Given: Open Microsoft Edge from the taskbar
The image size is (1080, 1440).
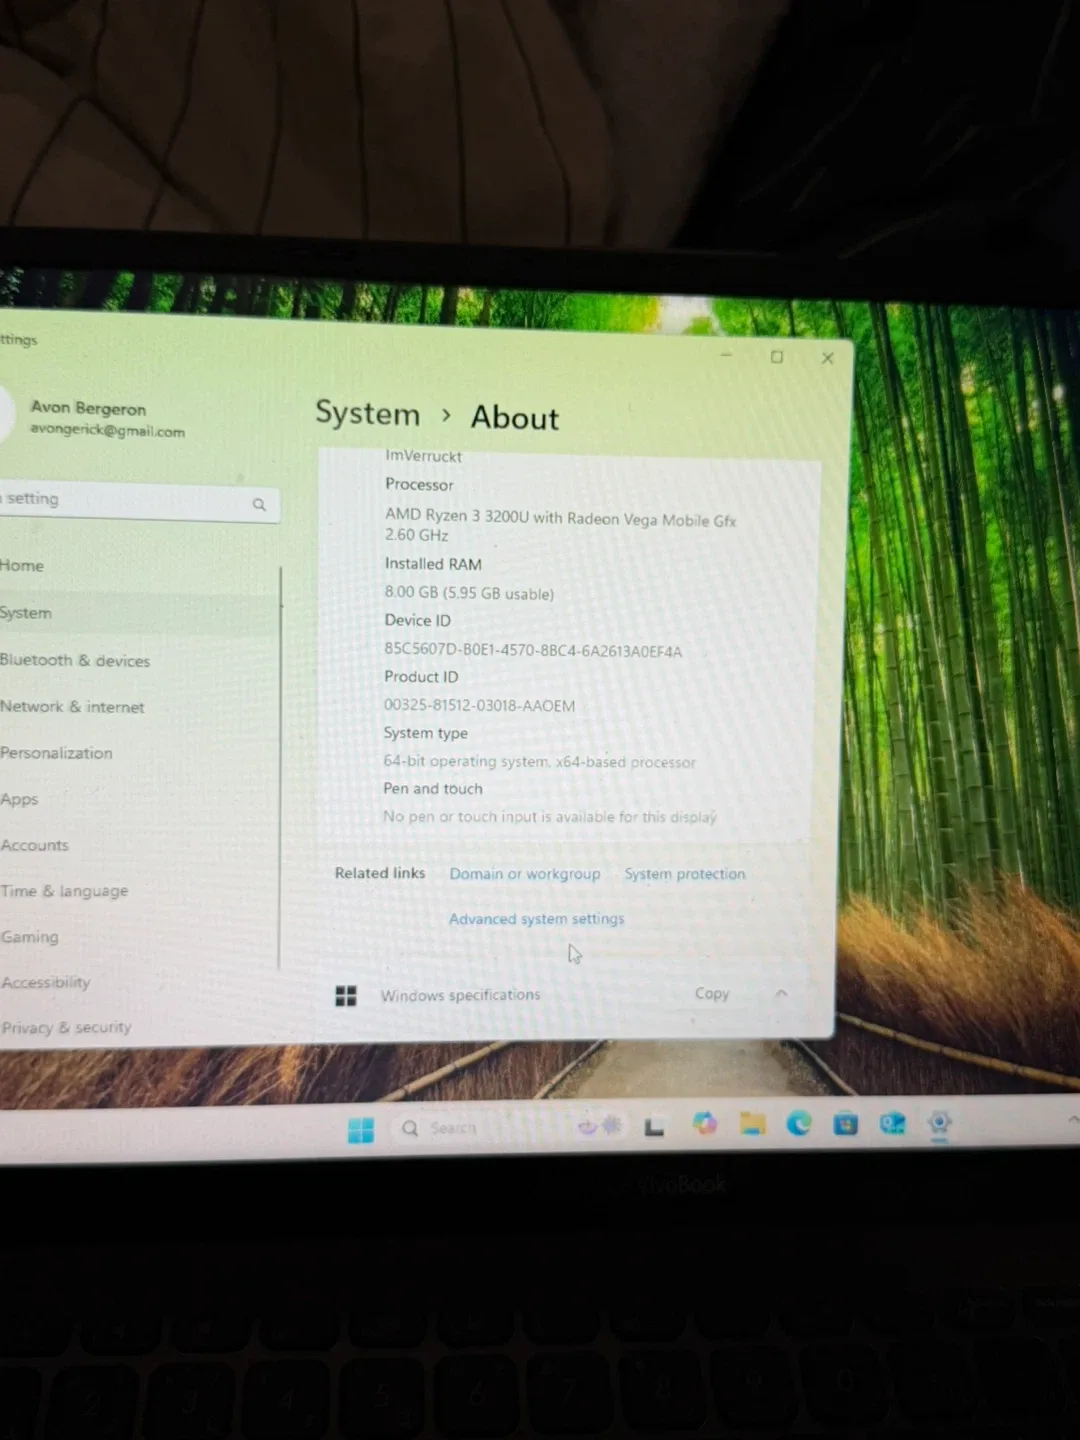Looking at the screenshot, I should 799,1125.
